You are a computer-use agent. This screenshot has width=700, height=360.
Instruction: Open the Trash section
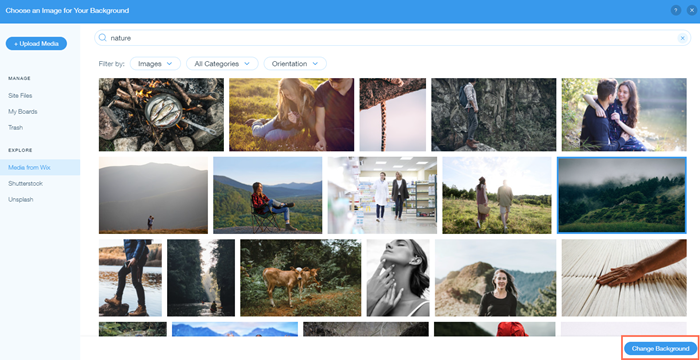[x=15, y=128]
